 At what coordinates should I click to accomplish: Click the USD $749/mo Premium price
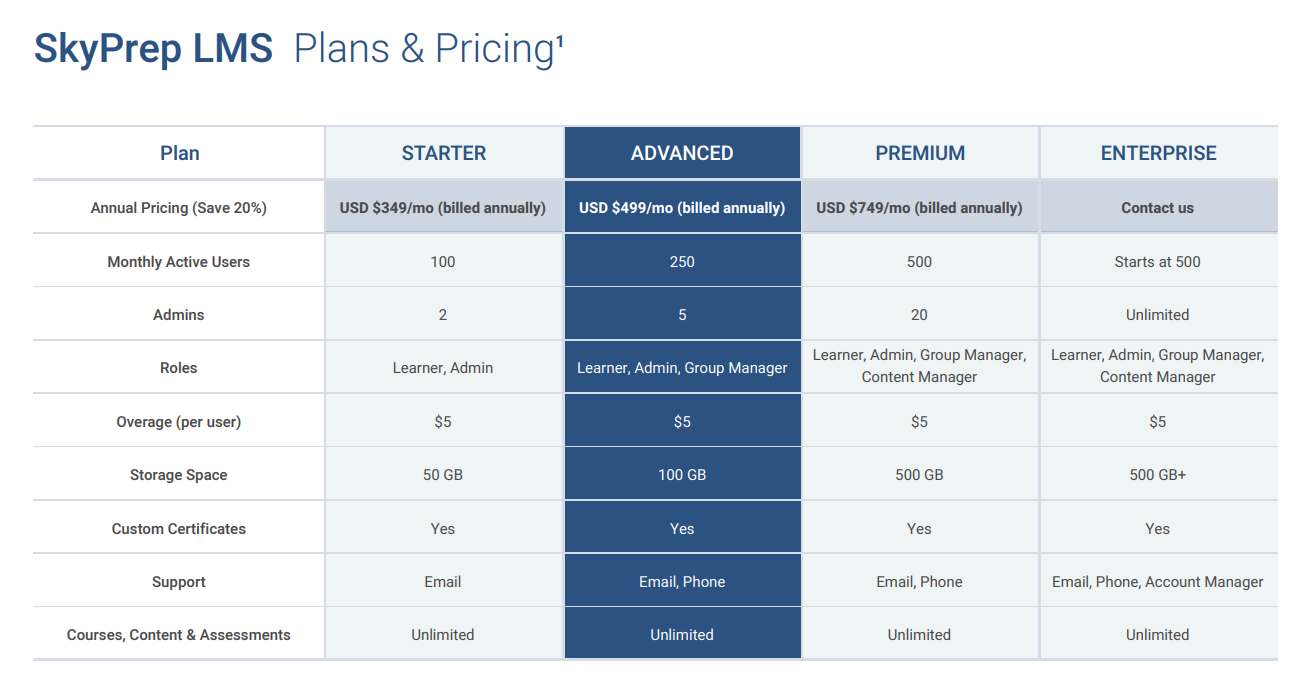(x=919, y=208)
